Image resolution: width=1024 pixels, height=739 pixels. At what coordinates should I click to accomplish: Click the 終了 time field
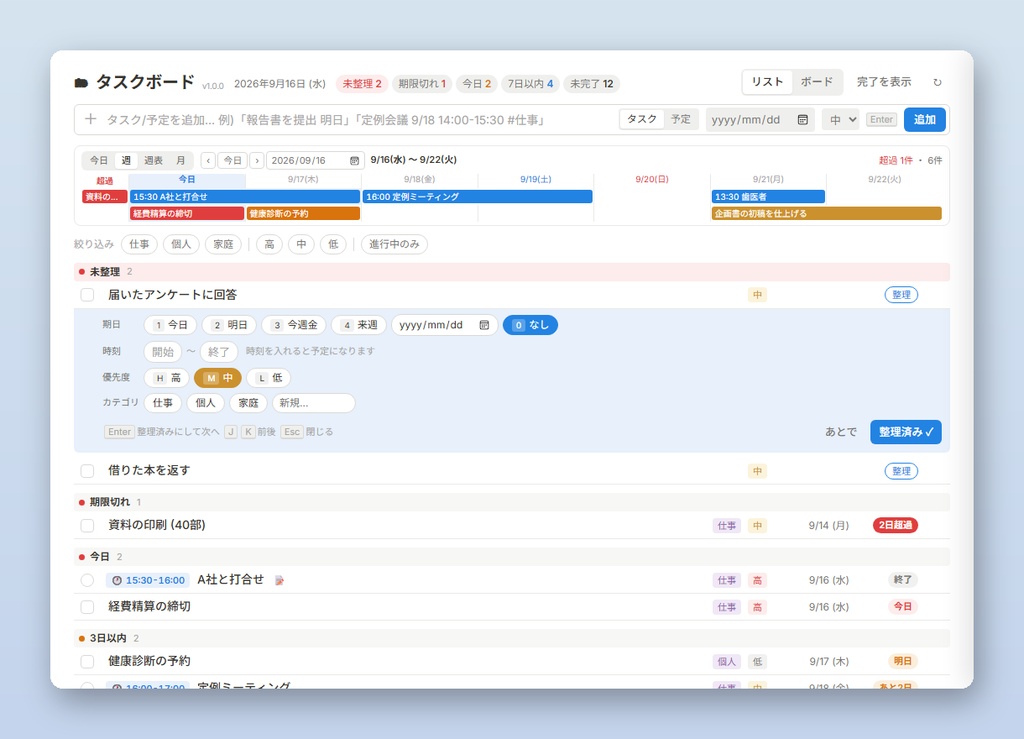[219, 352]
